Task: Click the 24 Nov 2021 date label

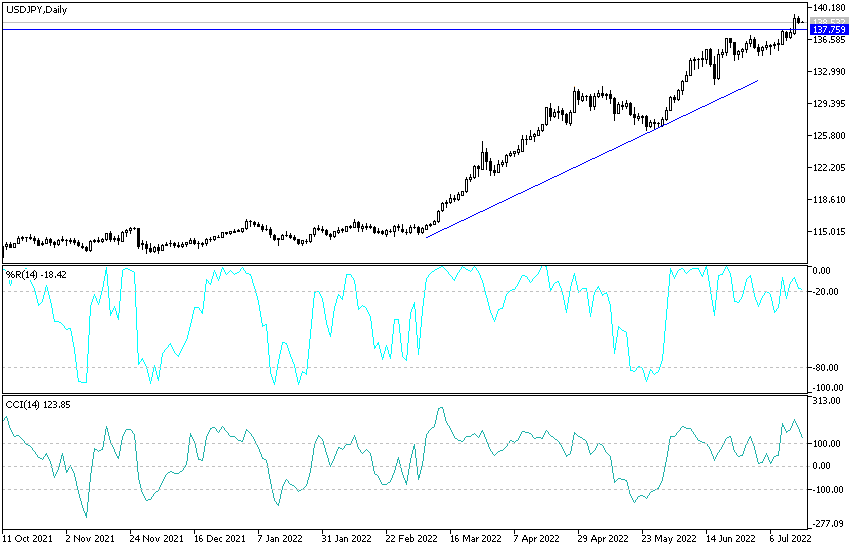Action: [x=156, y=538]
